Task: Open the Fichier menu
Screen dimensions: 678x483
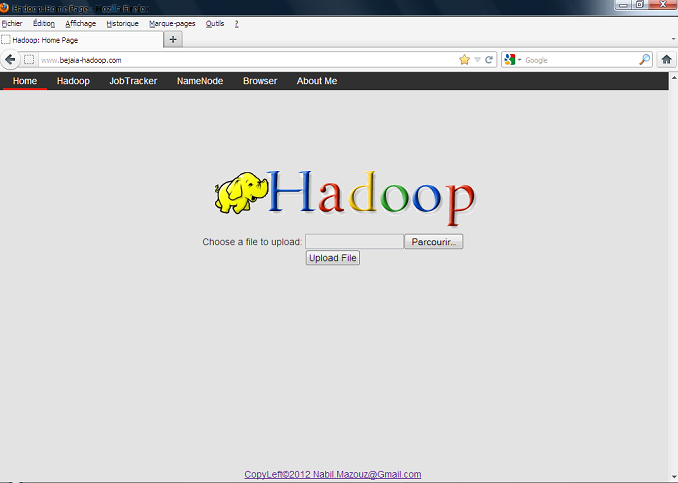Action: (12, 23)
